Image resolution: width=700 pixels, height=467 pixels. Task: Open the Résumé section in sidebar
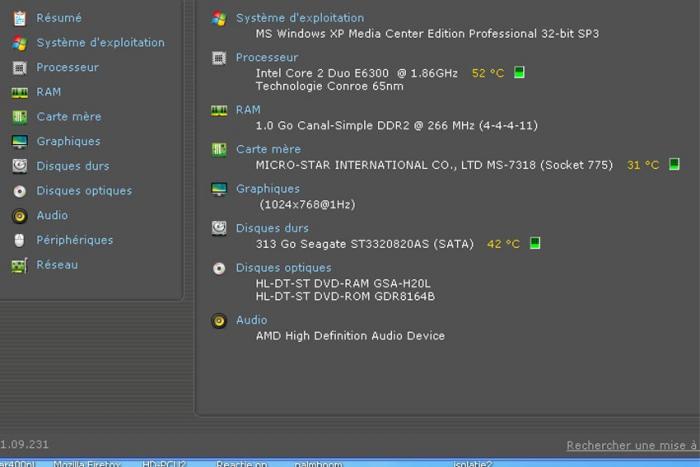click(x=59, y=18)
